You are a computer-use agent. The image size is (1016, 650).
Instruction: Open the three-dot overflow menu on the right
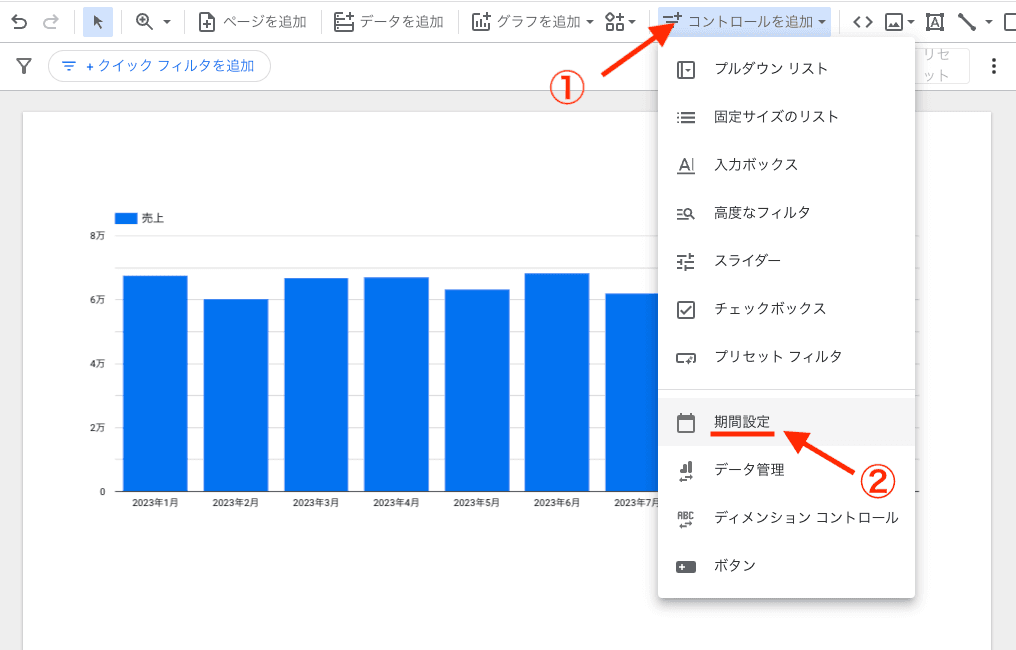994,65
